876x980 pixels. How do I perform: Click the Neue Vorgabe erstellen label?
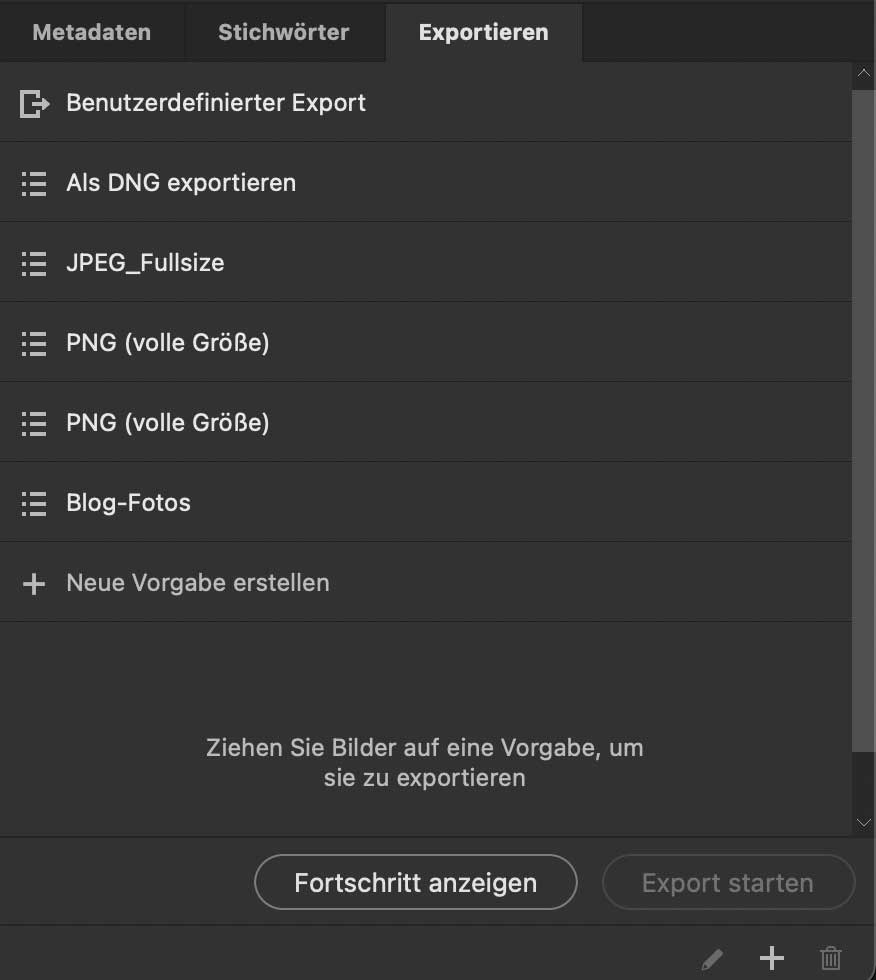point(198,583)
